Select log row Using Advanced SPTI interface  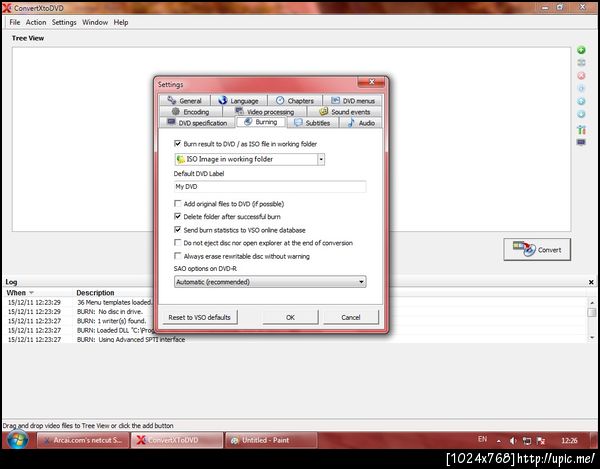[x=130, y=339]
